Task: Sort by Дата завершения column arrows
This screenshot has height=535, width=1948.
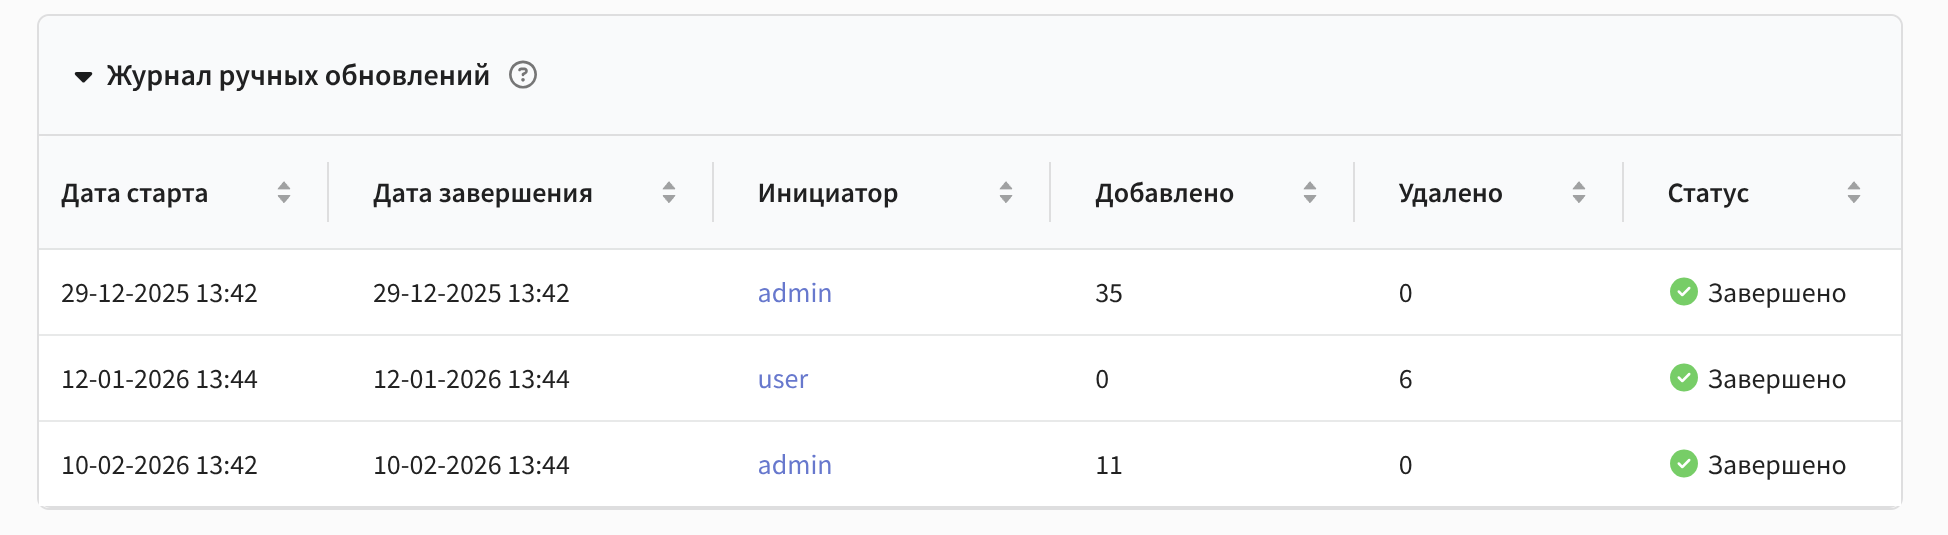Action: pos(669,193)
